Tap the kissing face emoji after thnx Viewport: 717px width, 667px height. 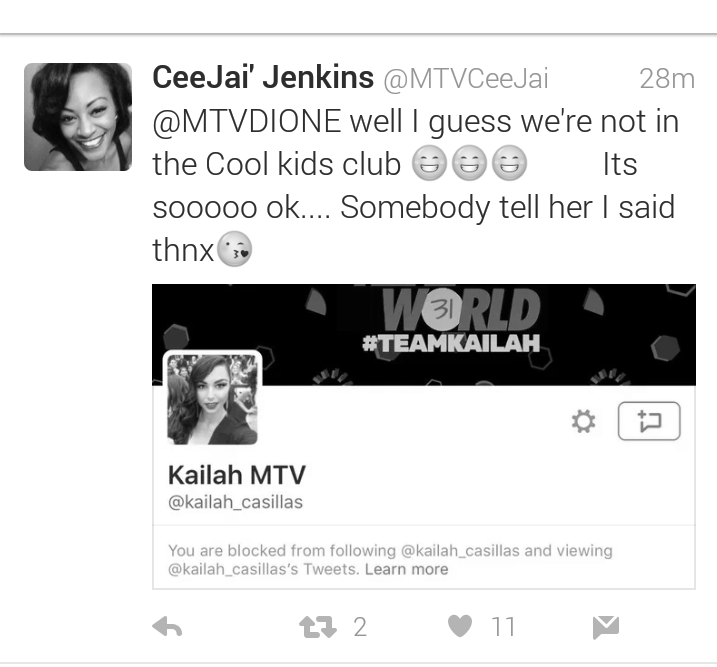[x=234, y=249]
